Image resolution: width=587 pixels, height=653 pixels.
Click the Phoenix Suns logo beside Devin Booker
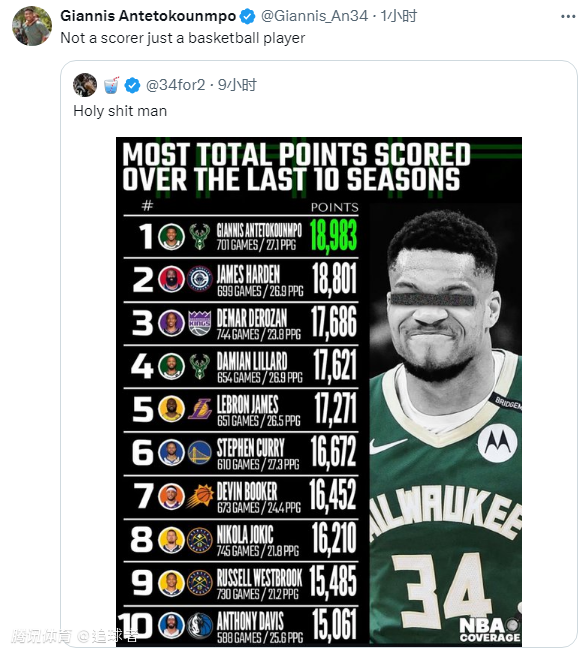point(199,496)
